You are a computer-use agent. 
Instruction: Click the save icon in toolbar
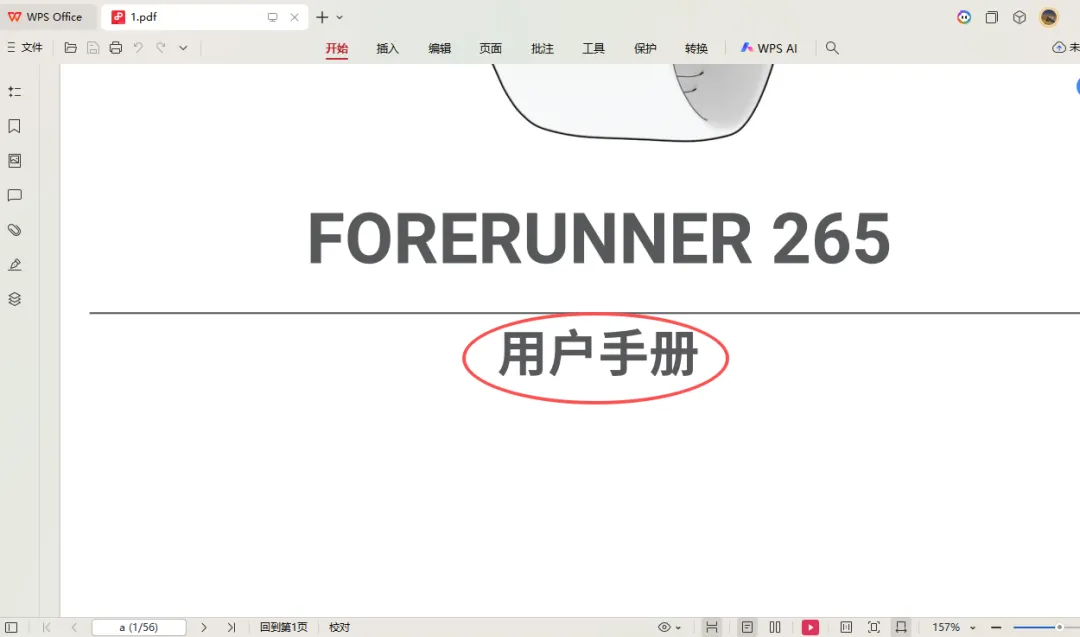pyautogui.click(x=93, y=48)
